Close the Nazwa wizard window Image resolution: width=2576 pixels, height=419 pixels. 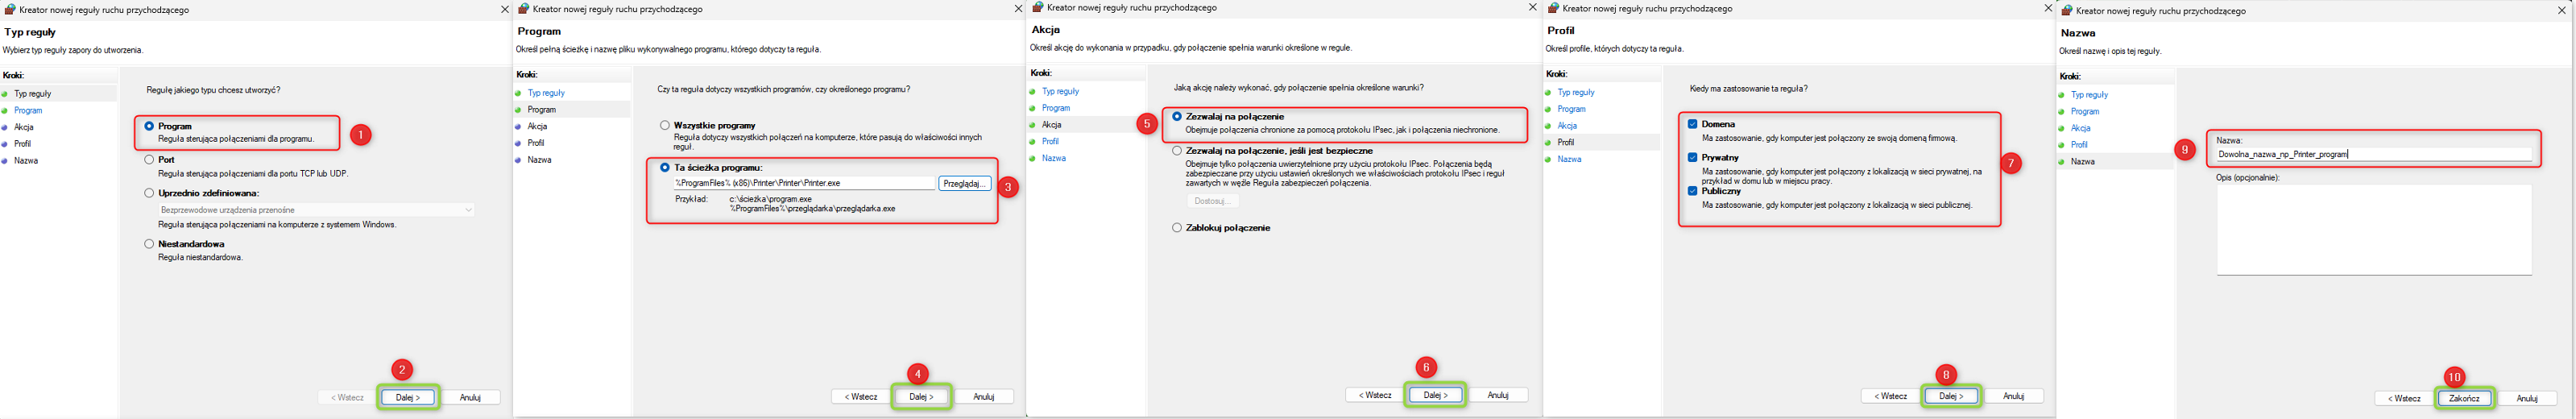(x=2561, y=10)
